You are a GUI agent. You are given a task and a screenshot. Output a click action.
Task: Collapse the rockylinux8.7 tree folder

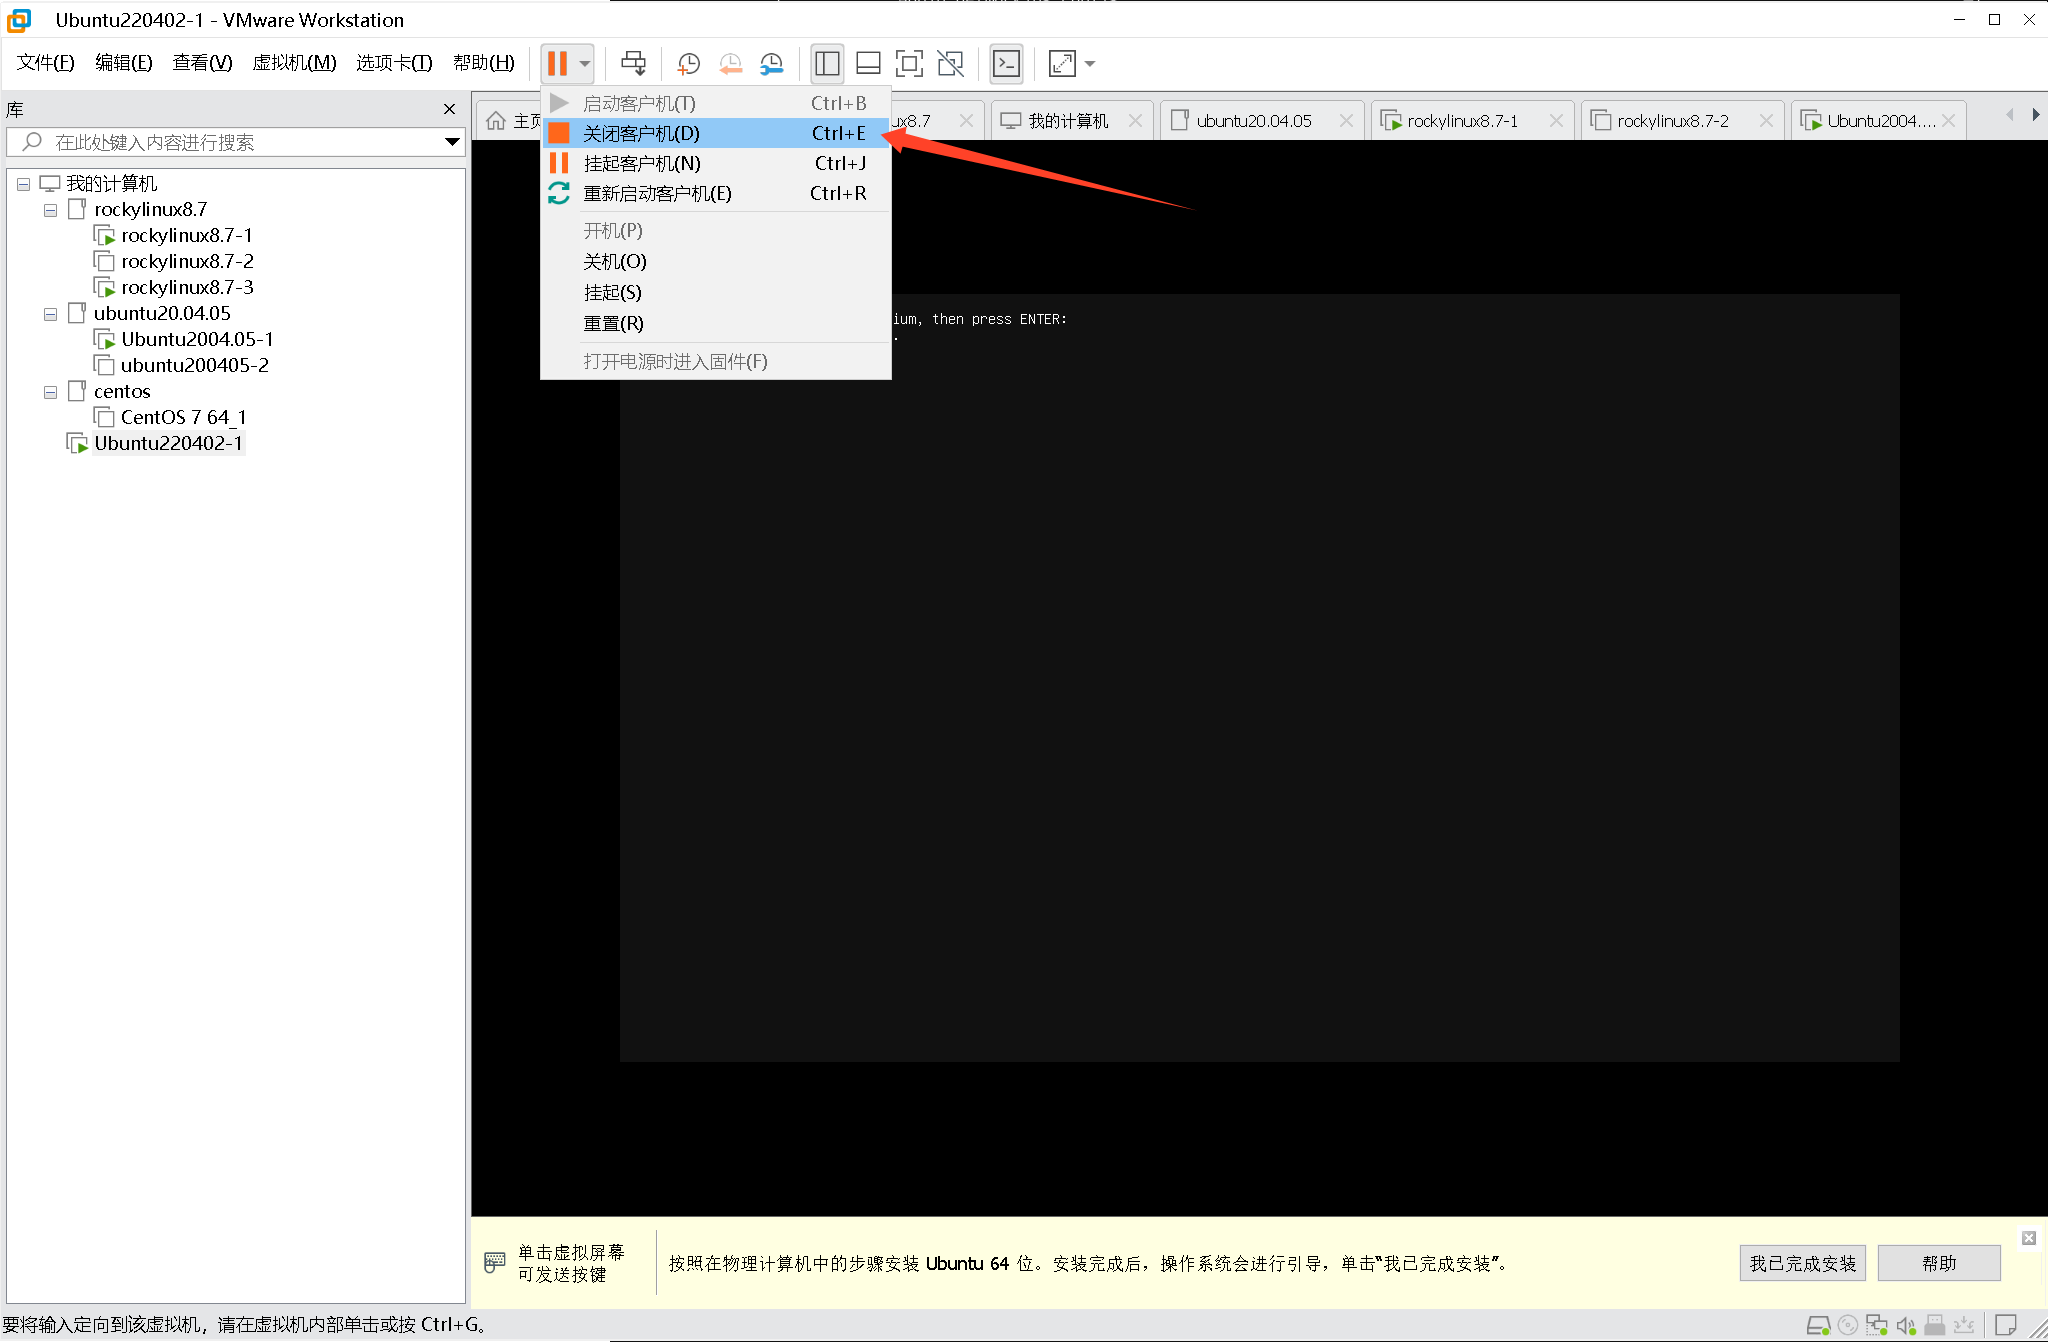[50, 210]
